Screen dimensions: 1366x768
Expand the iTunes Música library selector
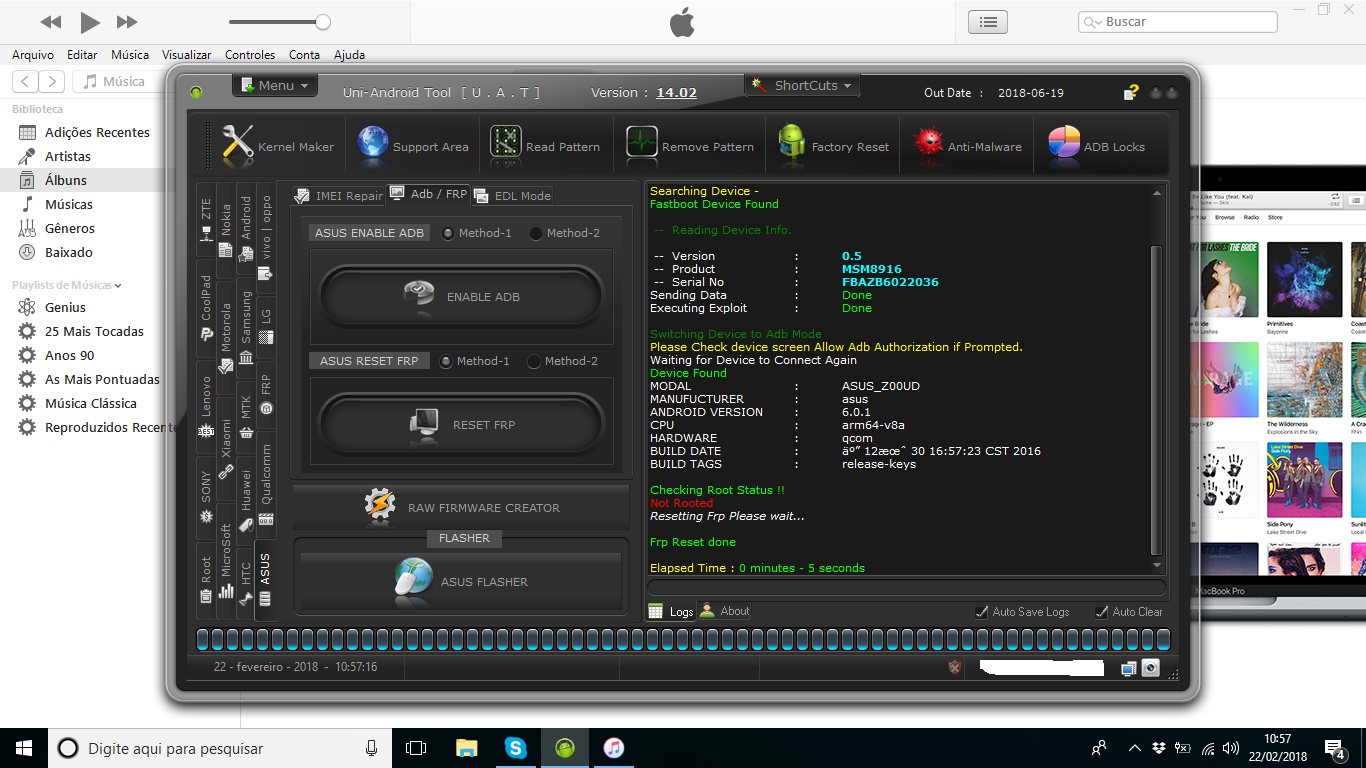click(x=114, y=81)
